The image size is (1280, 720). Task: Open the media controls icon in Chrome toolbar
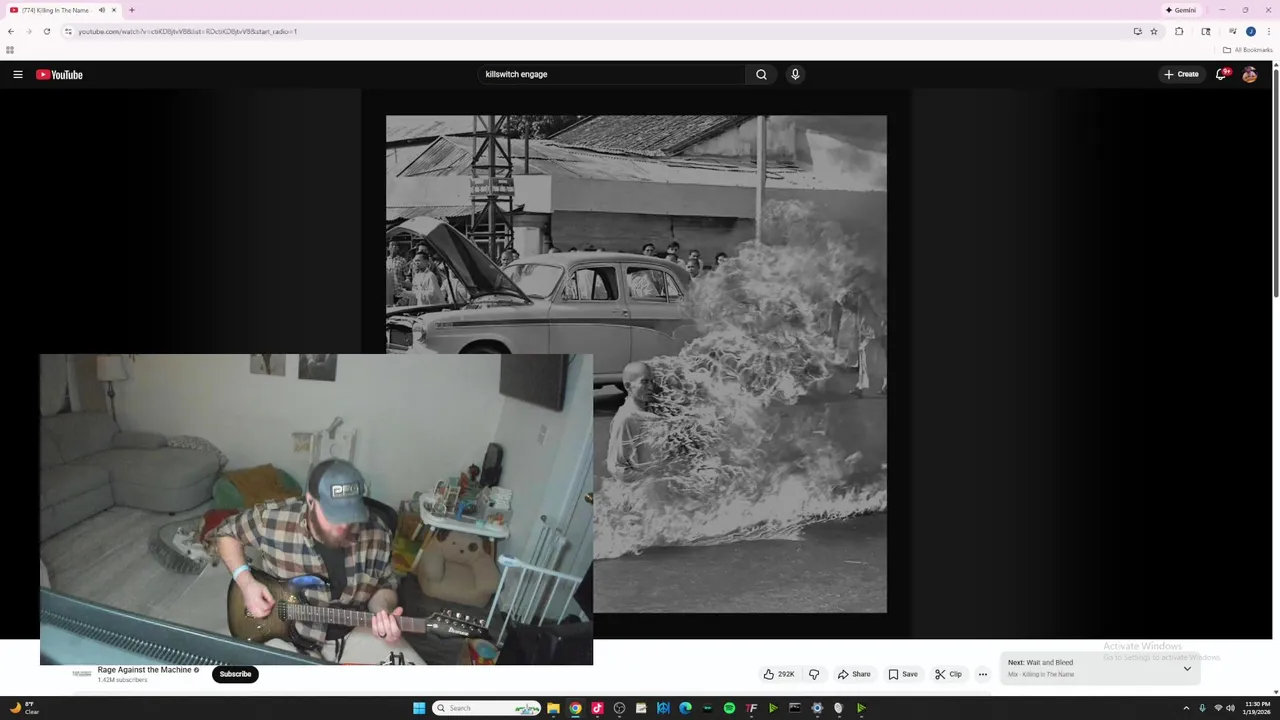1232,31
